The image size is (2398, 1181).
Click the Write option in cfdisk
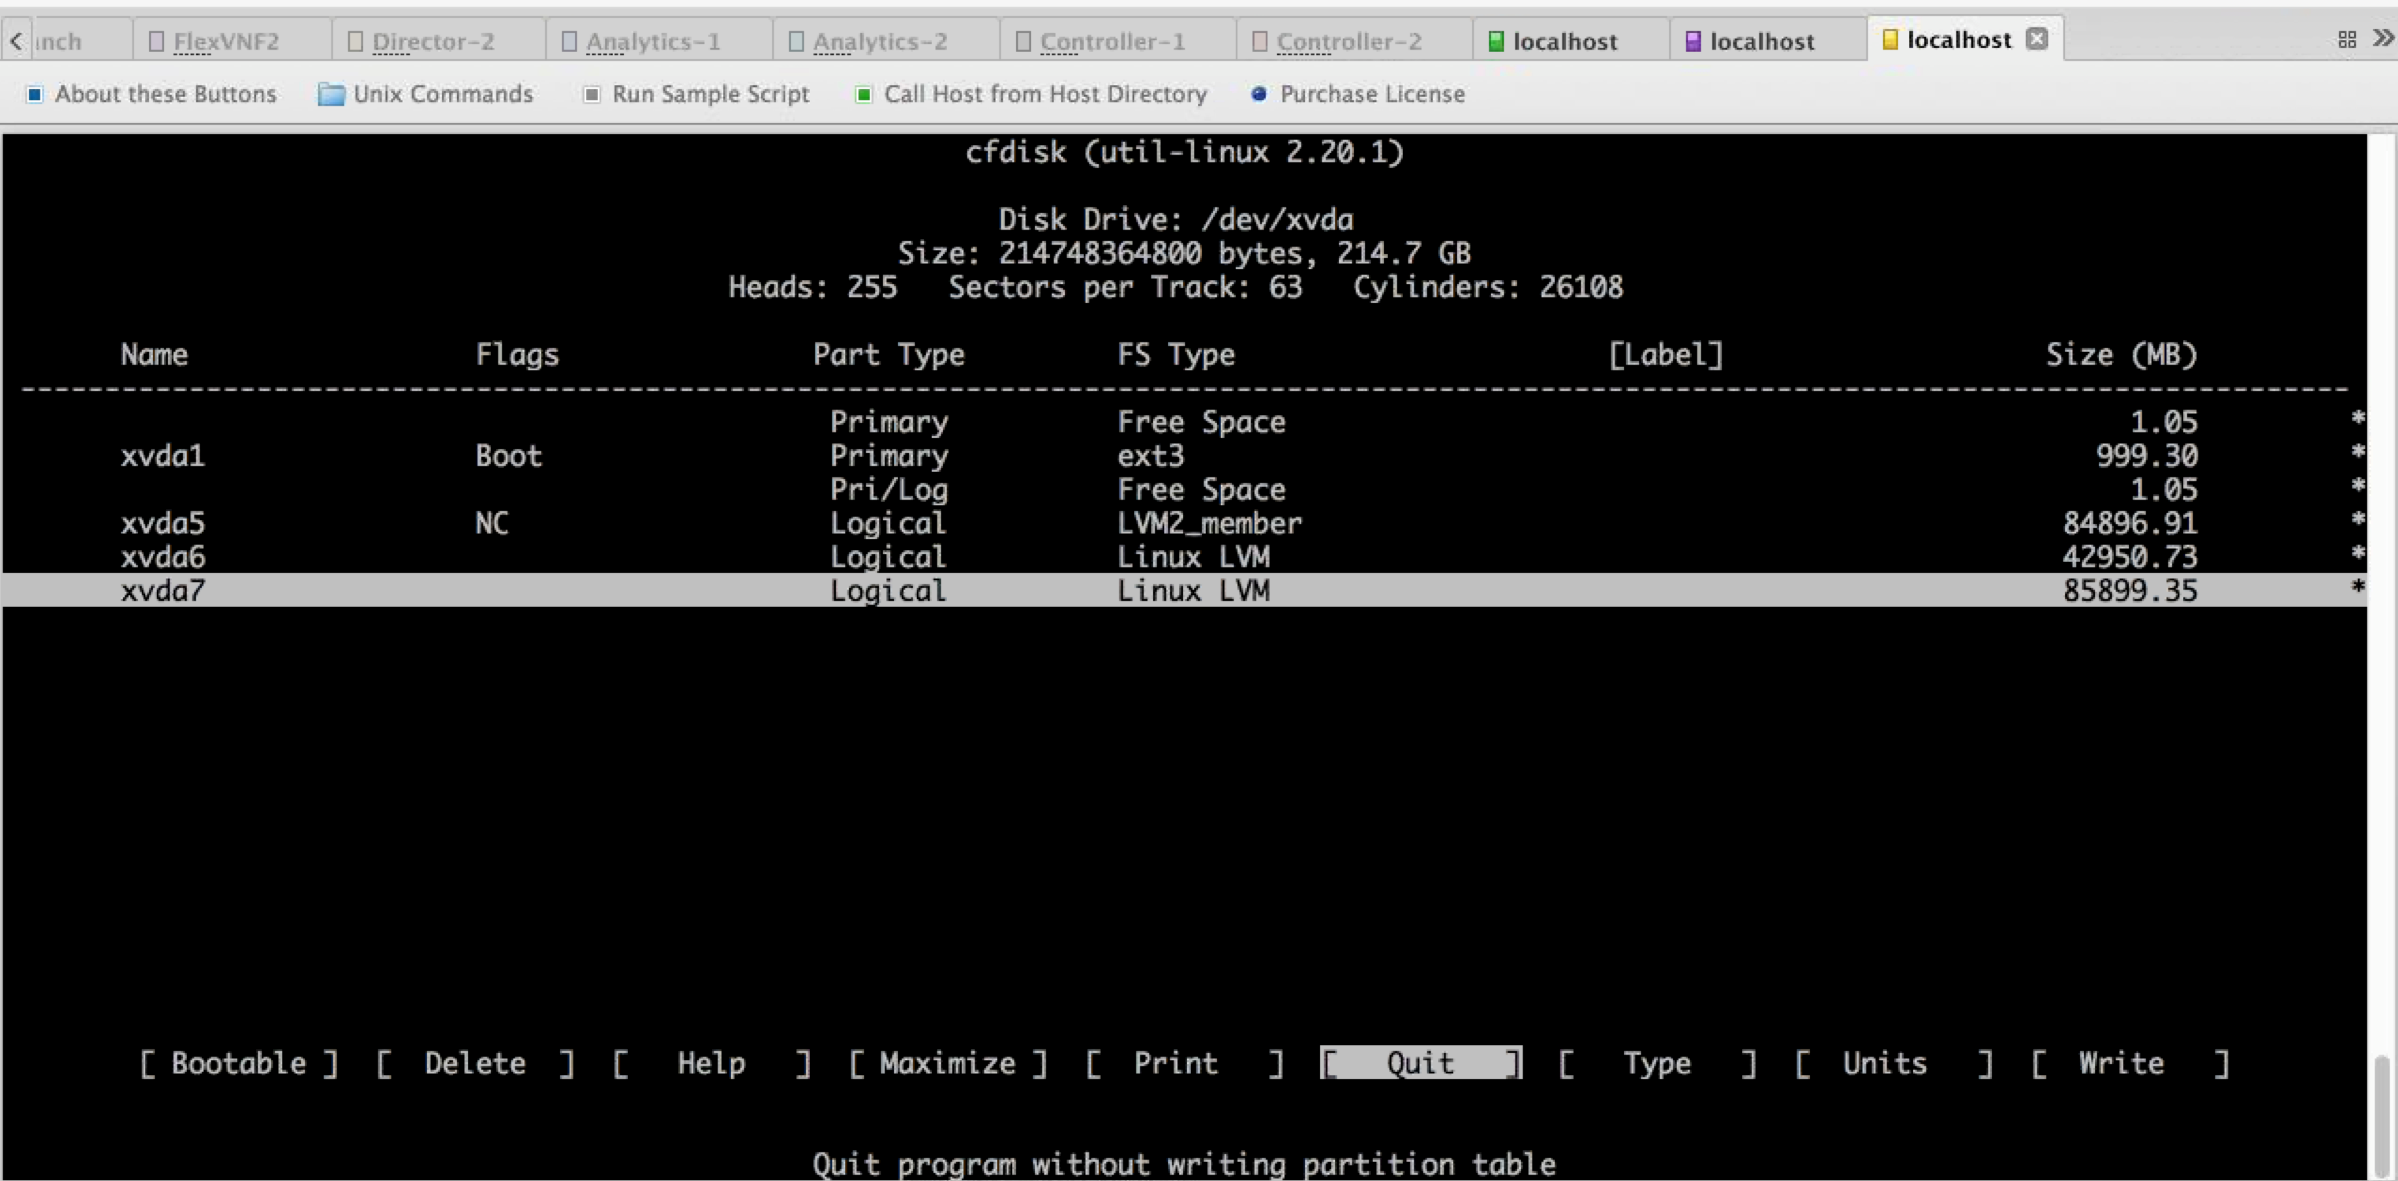[2120, 1063]
